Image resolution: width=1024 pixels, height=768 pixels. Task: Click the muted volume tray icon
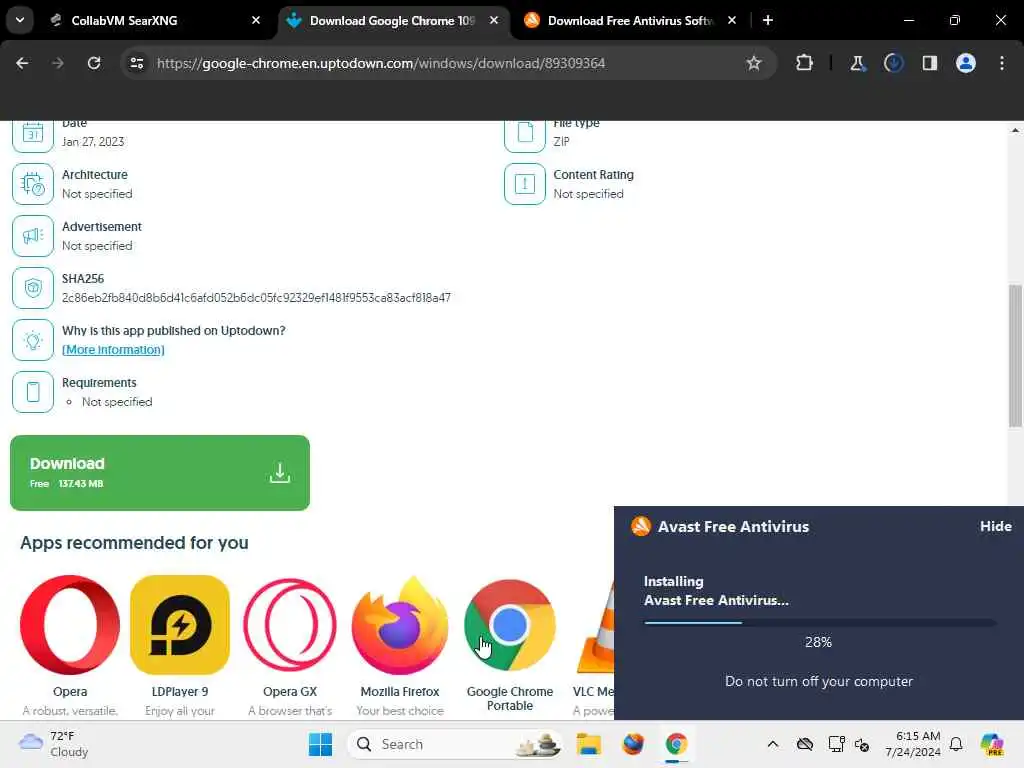click(x=862, y=744)
